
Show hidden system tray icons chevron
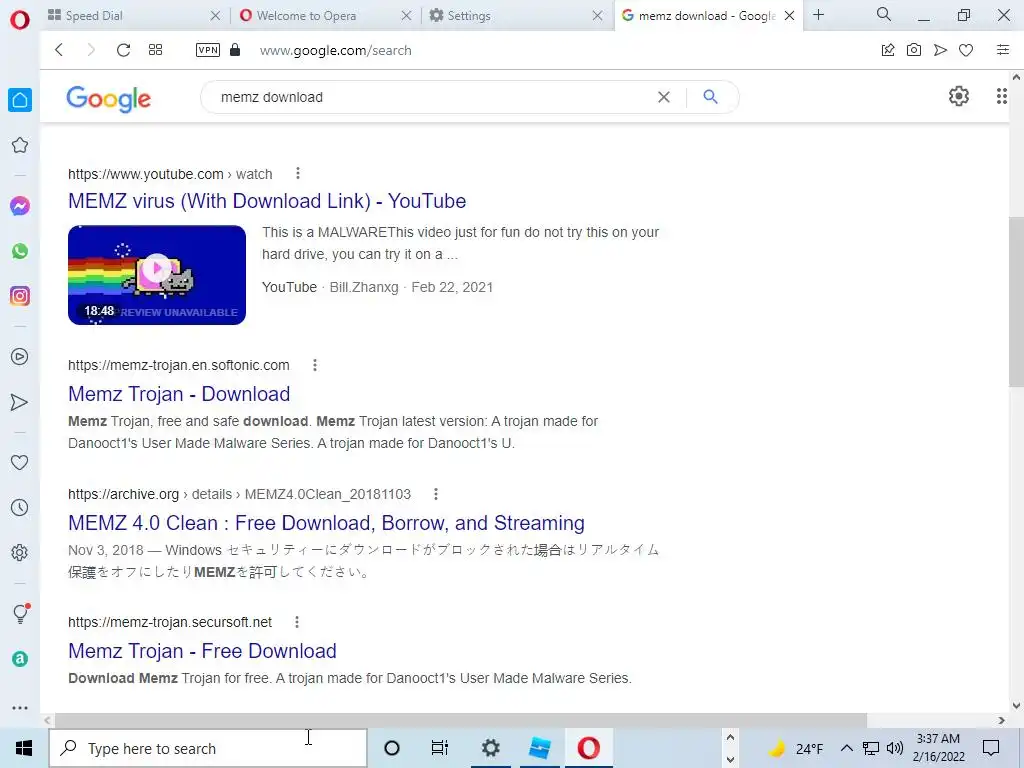[x=846, y=748]
